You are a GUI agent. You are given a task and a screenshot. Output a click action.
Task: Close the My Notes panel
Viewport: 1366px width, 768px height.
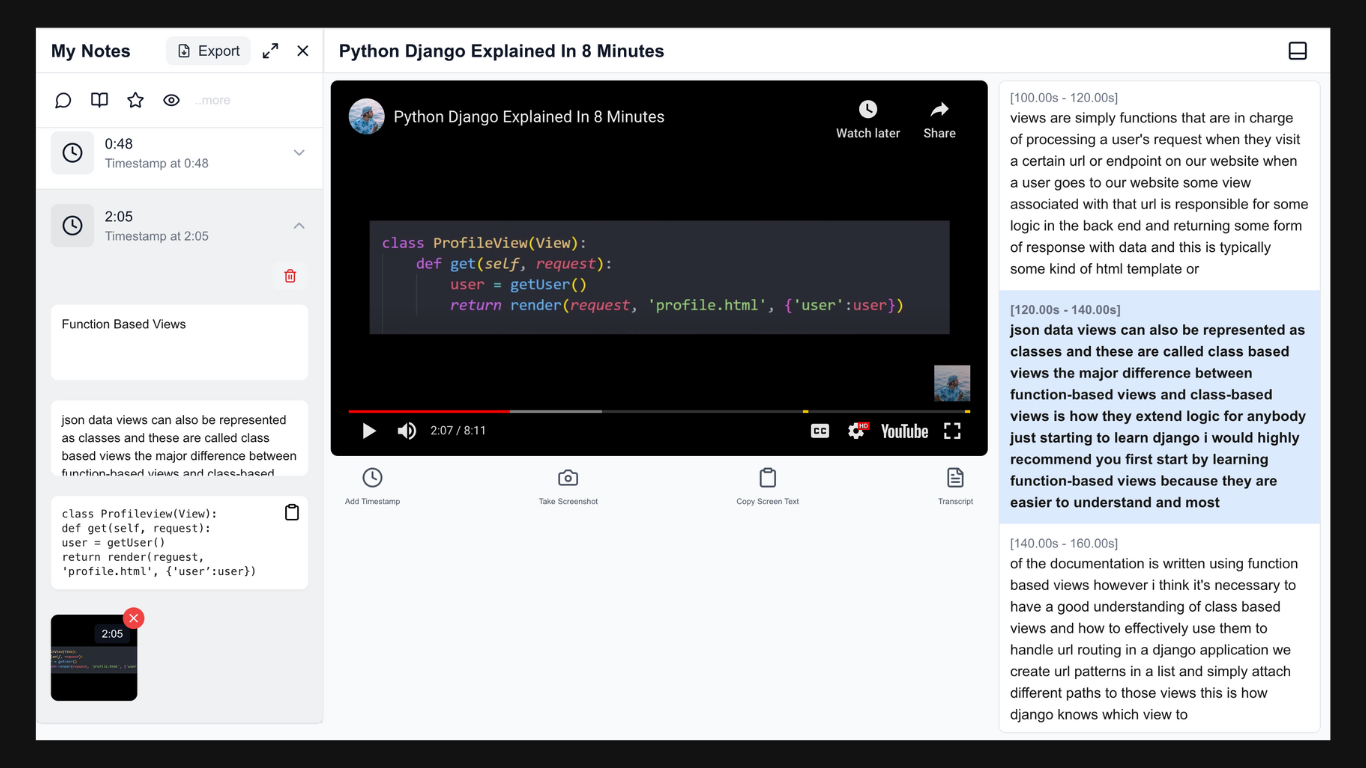point(303,51)
